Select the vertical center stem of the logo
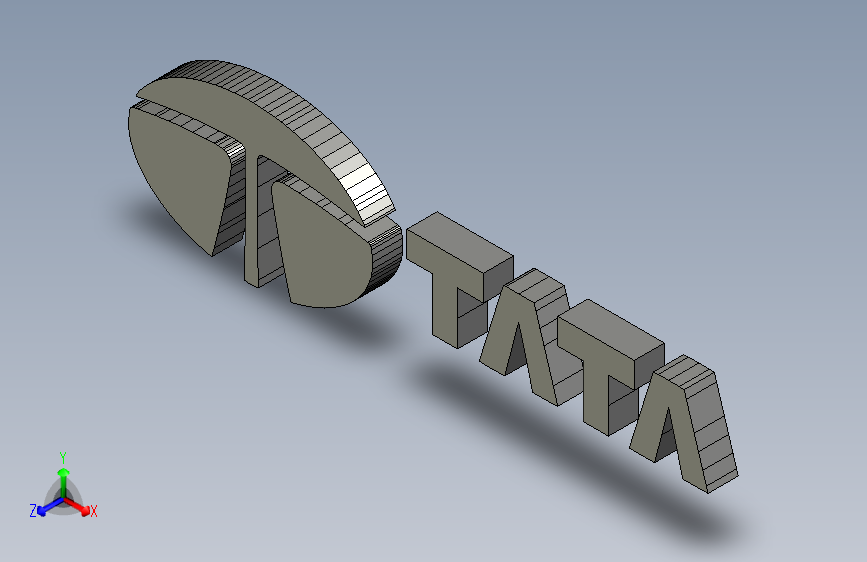Screen dimensions: 867x562 (x=254, y=221)
